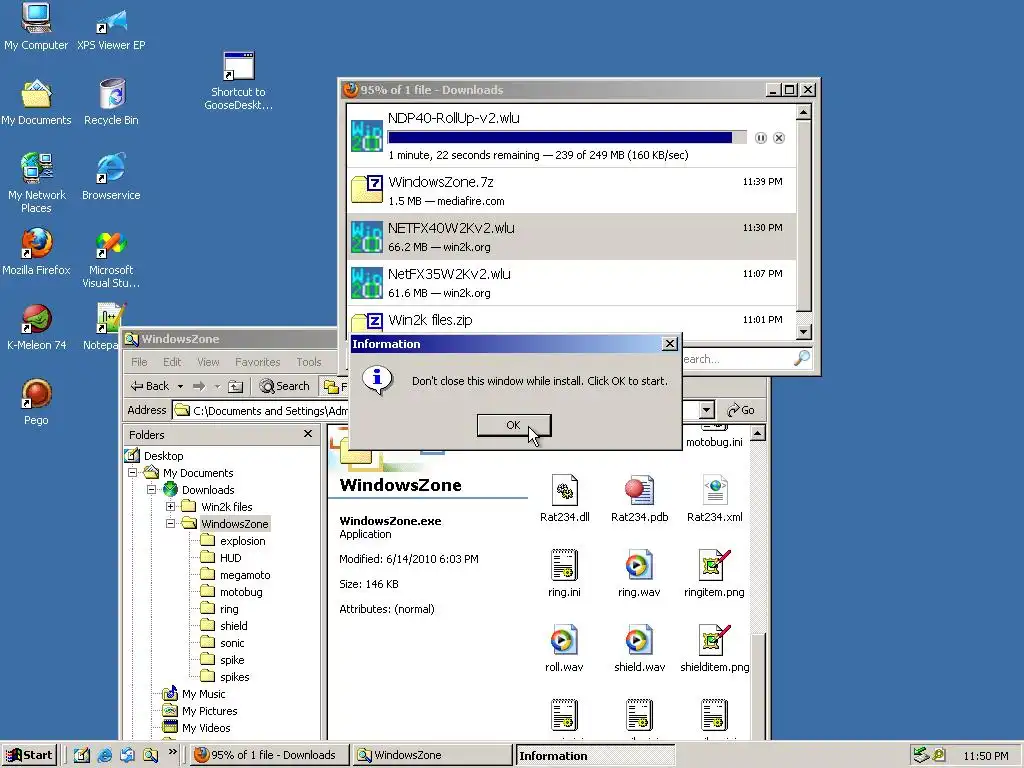Open Tools menu in WindowsZone window
Viewport: 1024px width, 768px height.
point(309,362)
